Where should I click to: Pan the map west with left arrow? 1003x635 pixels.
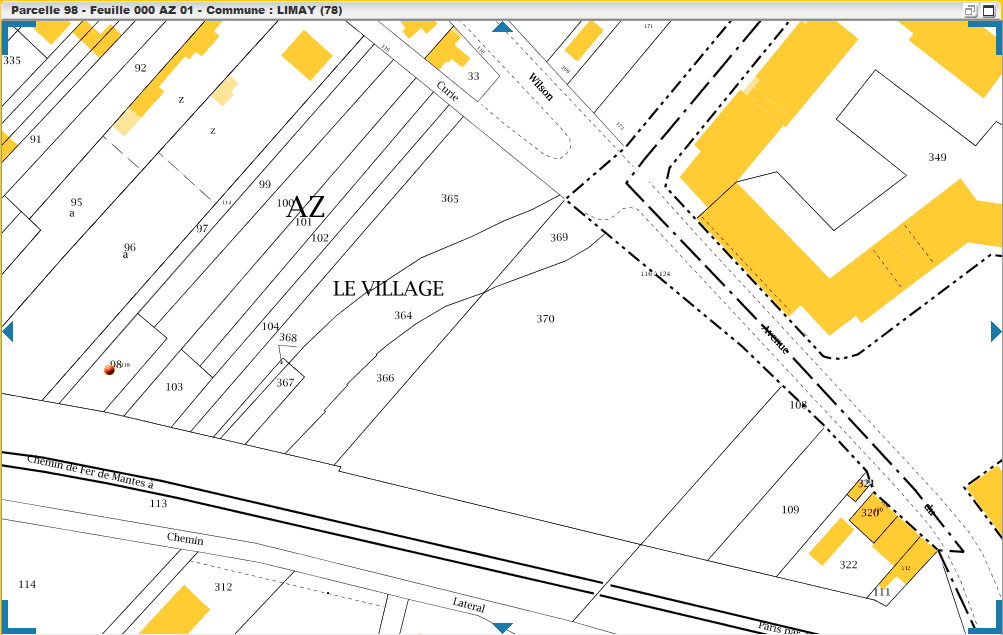7,331
